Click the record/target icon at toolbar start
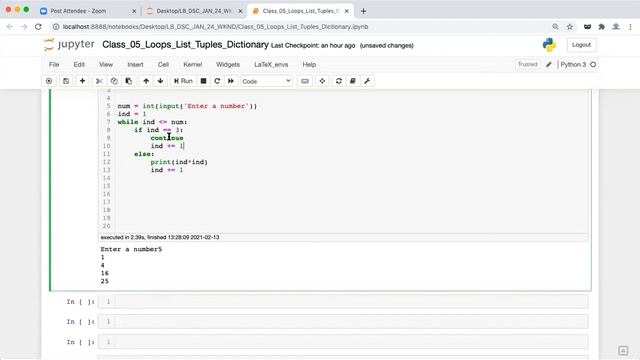Screen dimensions: 640x360 (49, 81)
